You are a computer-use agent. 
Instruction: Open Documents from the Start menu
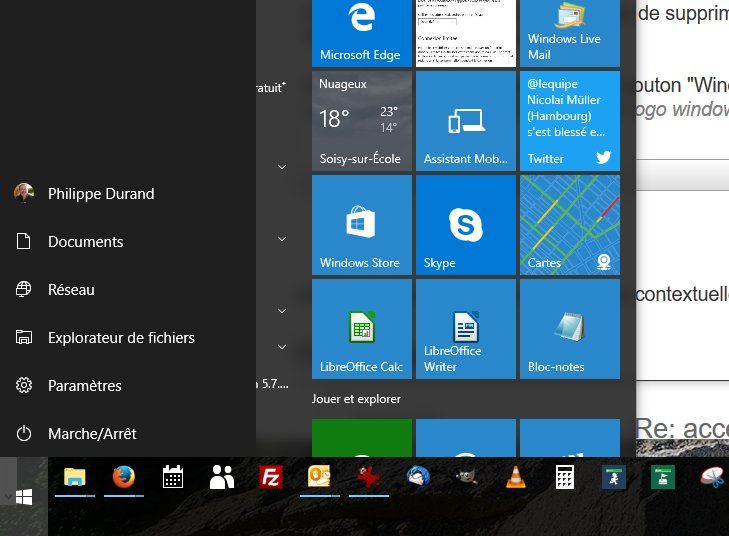(128, 242)
